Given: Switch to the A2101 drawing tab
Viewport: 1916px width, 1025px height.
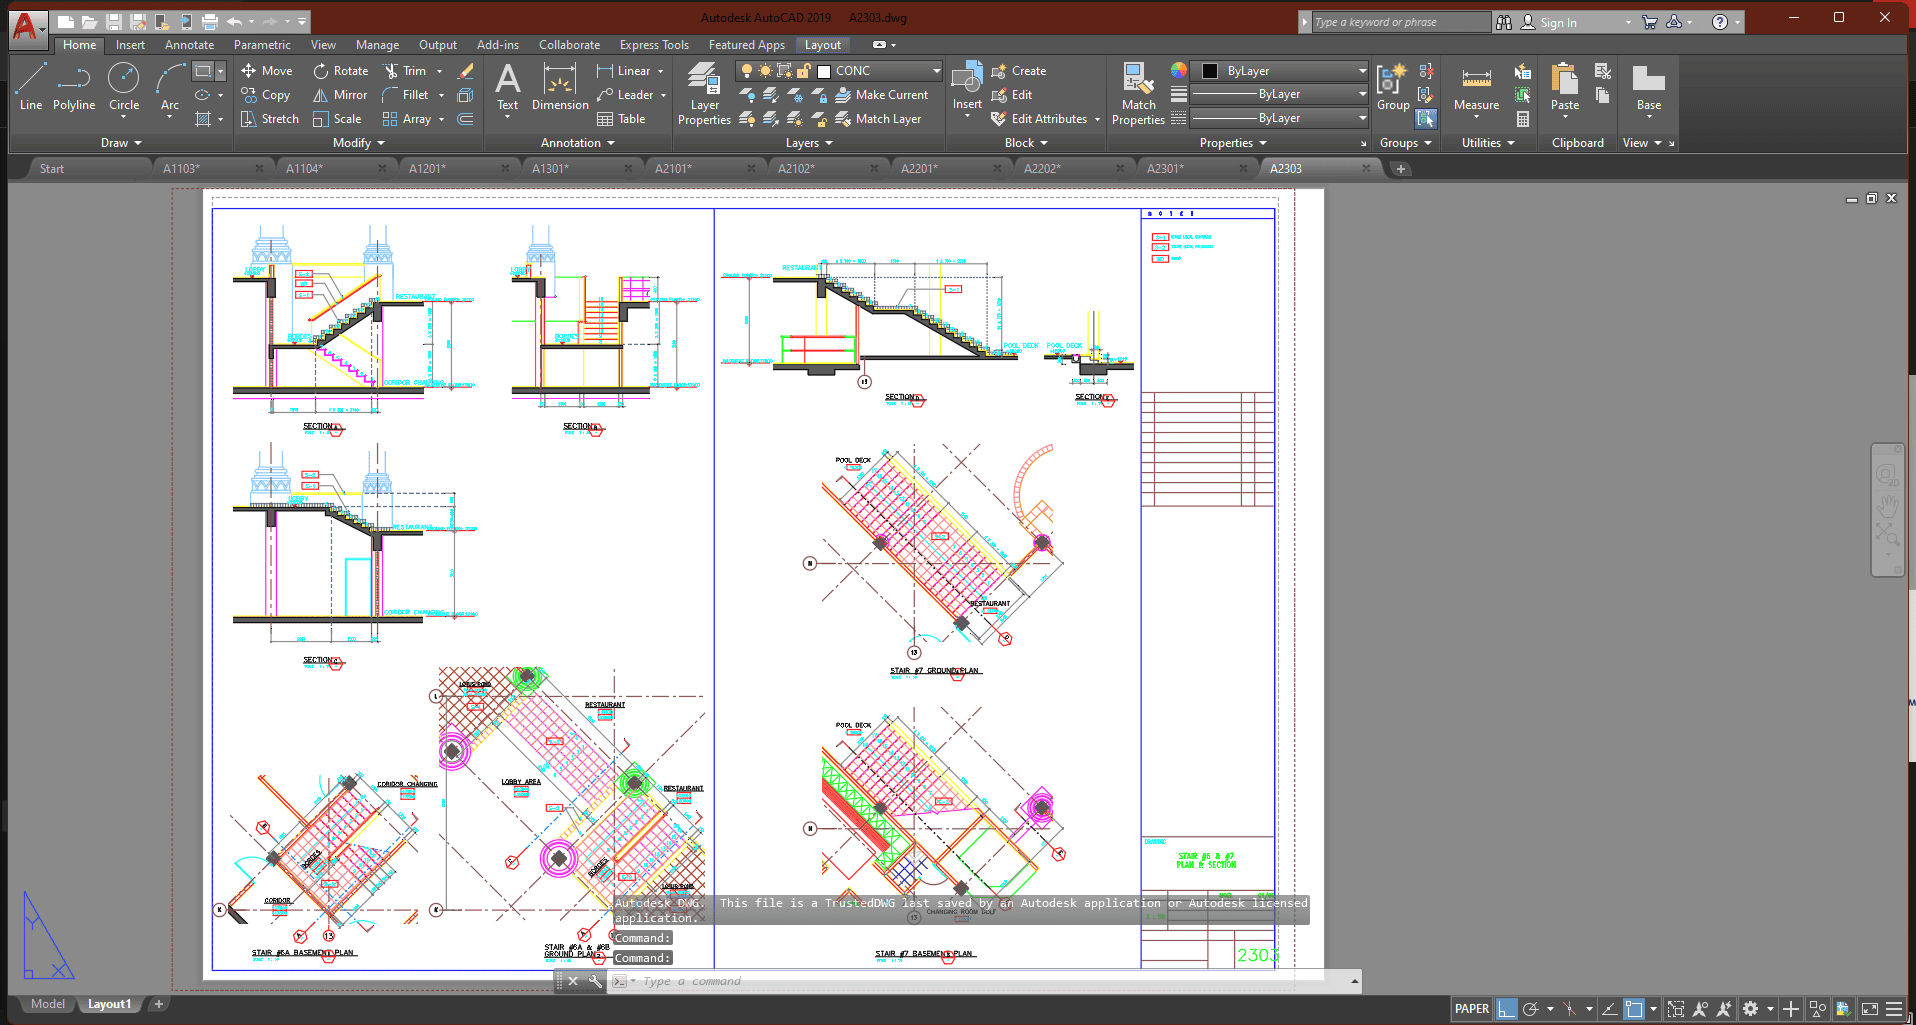Looking at the screenshot, I should [x=673, y=169].
